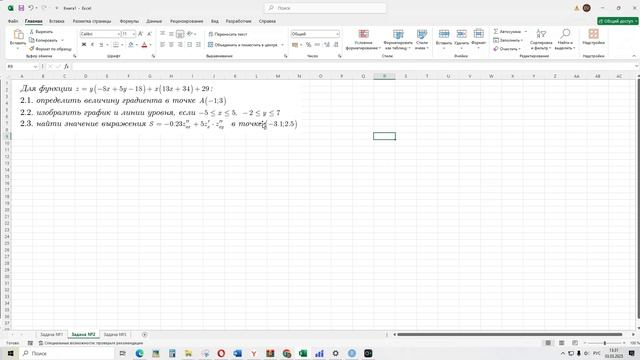Screen dimensions: 640x360
Task: Click the Share (Общий доступ) button
Action: [618, 21]
